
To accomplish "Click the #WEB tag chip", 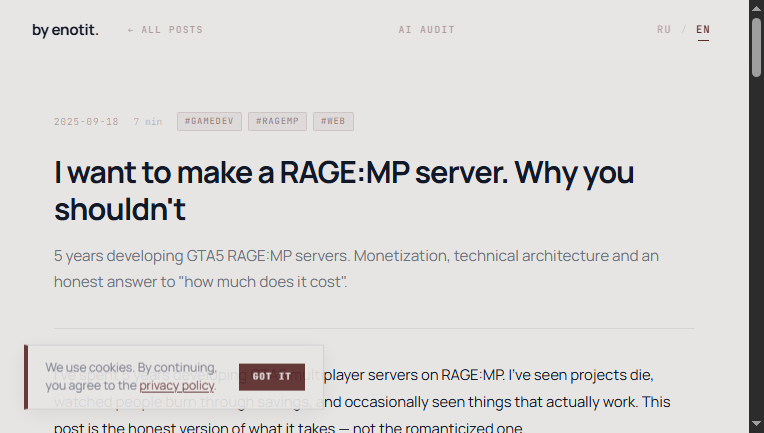I will coord(333,122).
